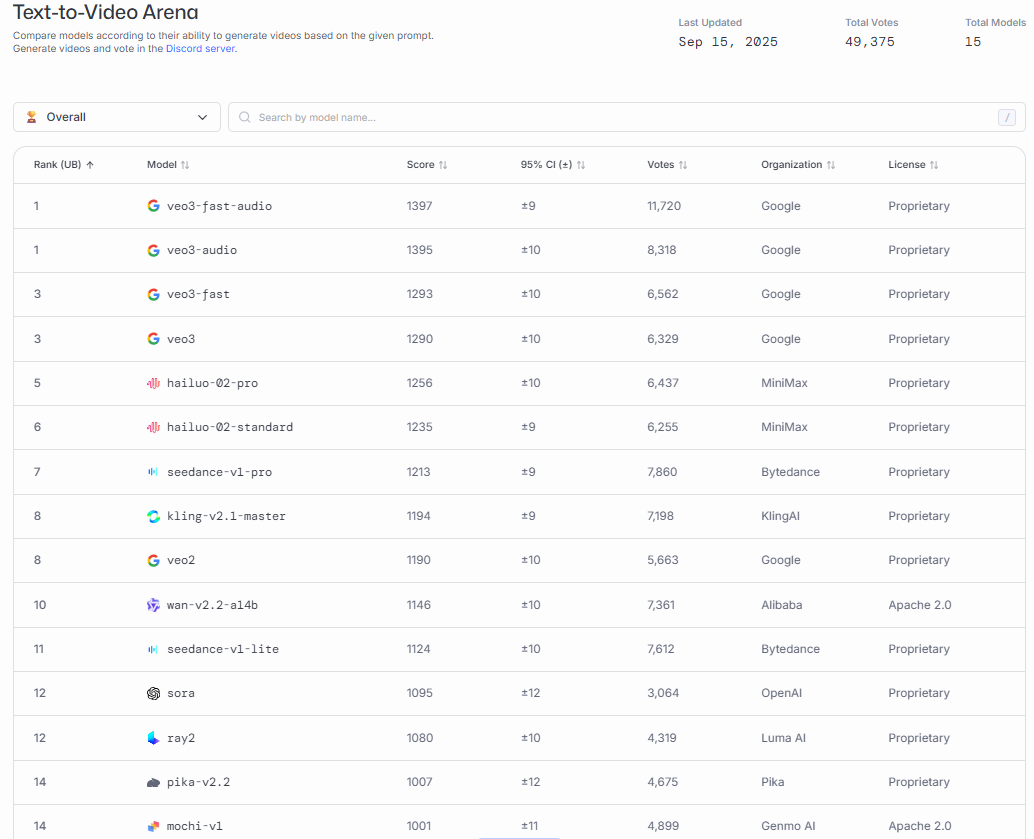The image size is (1034, 839).
Task: Click the OpenAI icon next to sora
Action: pyautogui.click(x=153, y=693)
